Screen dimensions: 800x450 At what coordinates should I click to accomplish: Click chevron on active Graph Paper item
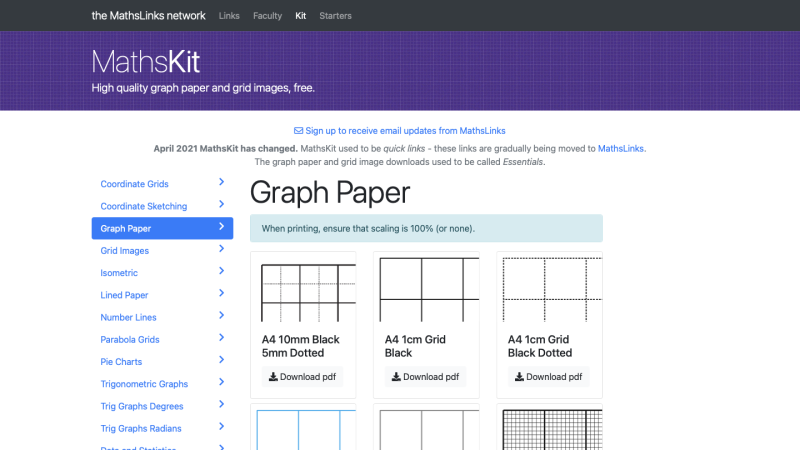pyautogui.click(x=221, y=226)
